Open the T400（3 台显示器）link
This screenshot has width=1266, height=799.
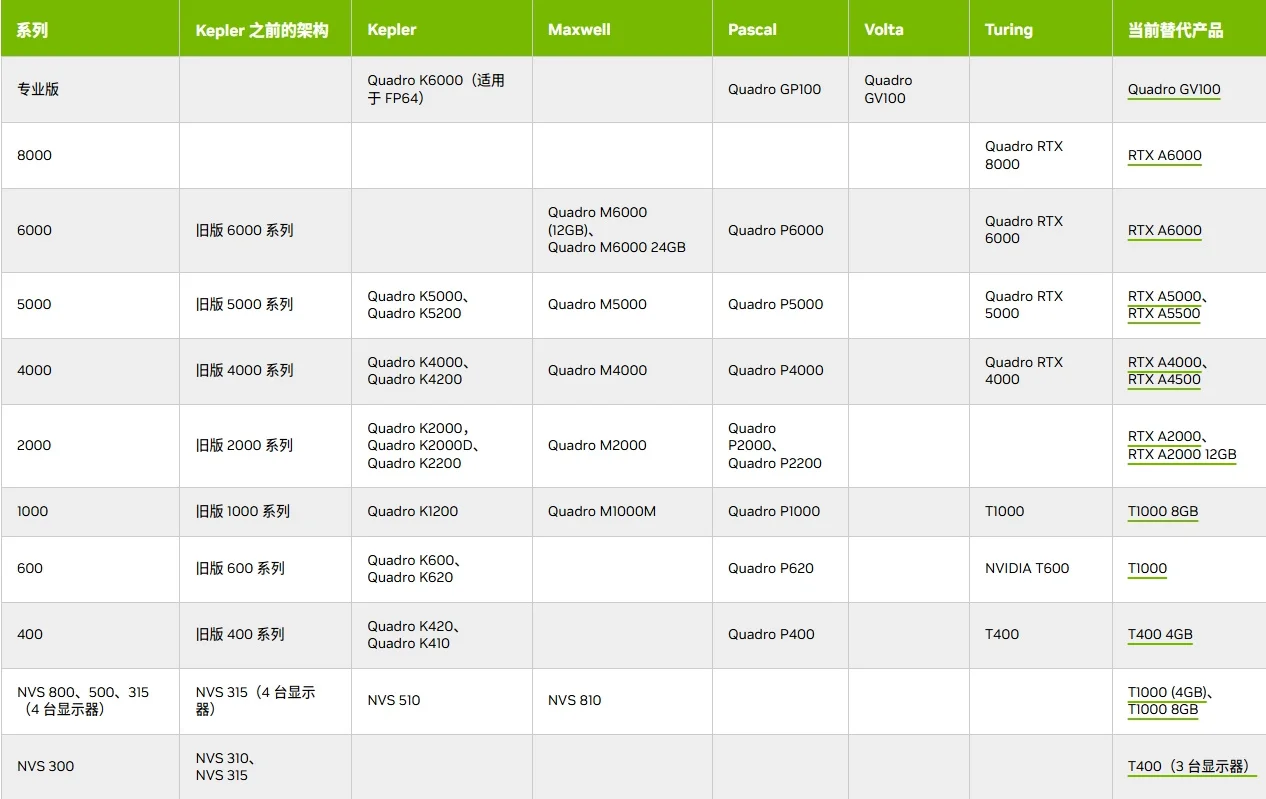pos(1190,766)
